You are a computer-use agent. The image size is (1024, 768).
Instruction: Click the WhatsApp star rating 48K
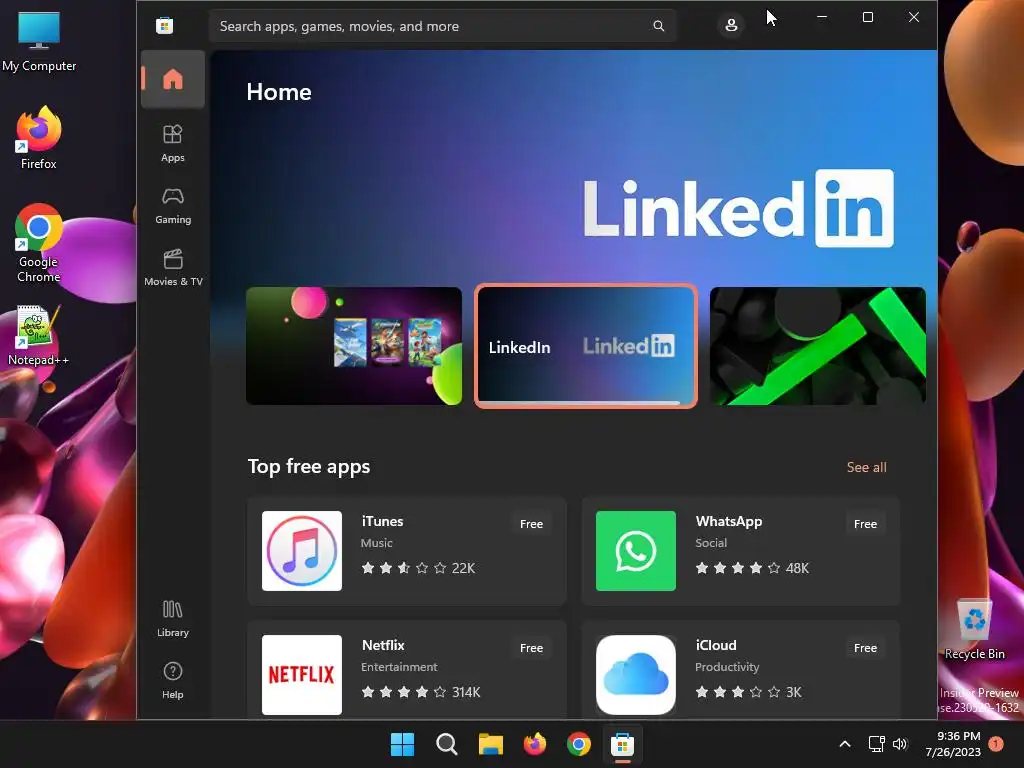point(752,568)
